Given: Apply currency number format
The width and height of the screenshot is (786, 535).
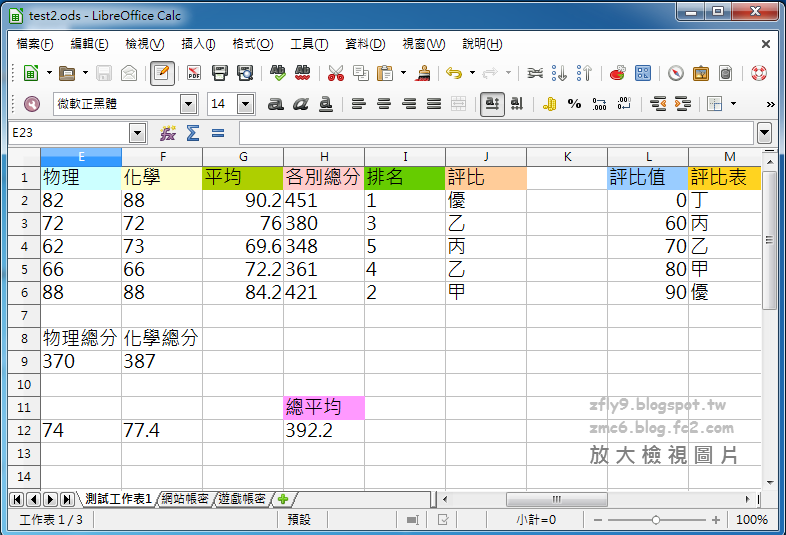Looking at the screenshot, I should click(549, 104).
